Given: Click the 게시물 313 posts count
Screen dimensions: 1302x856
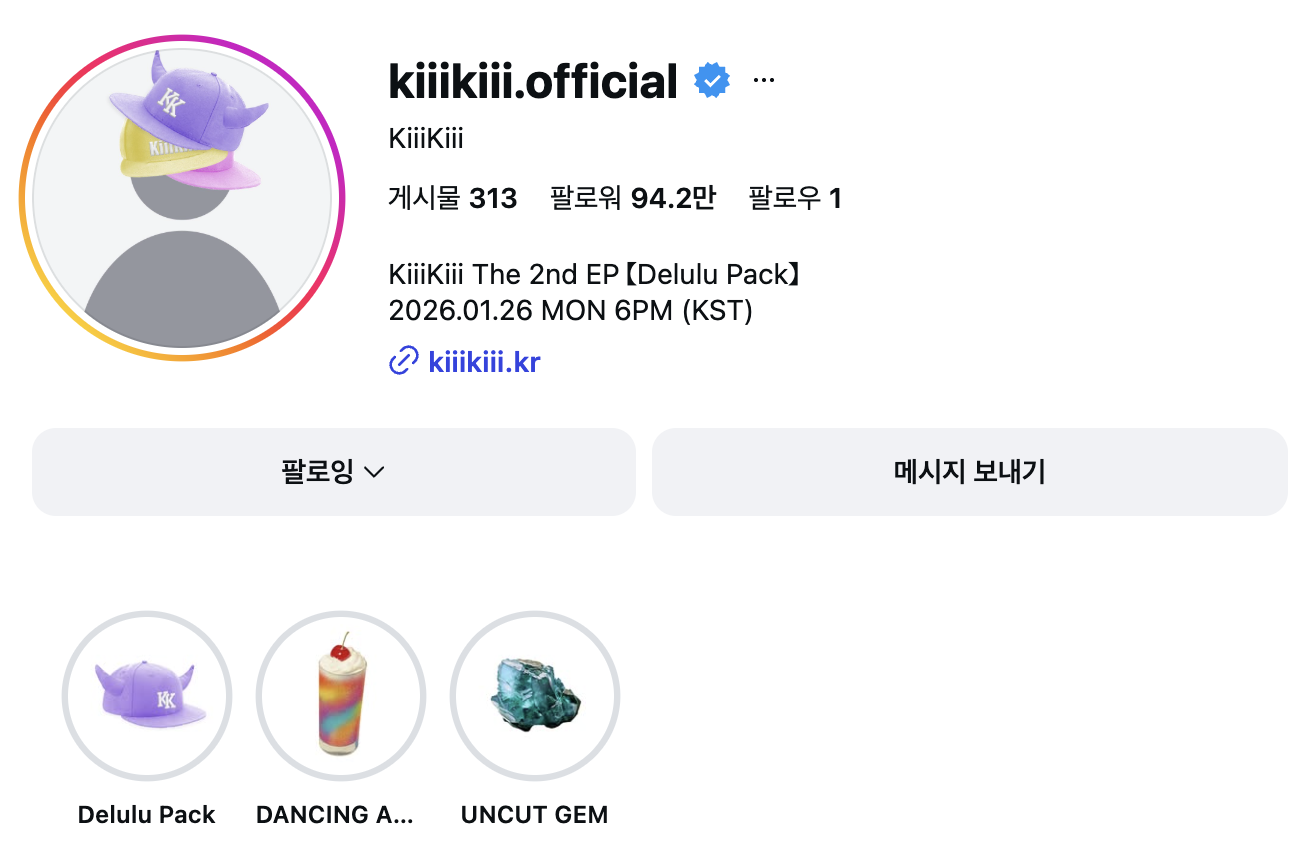Looking at the screenshot, I should point(453,198).
